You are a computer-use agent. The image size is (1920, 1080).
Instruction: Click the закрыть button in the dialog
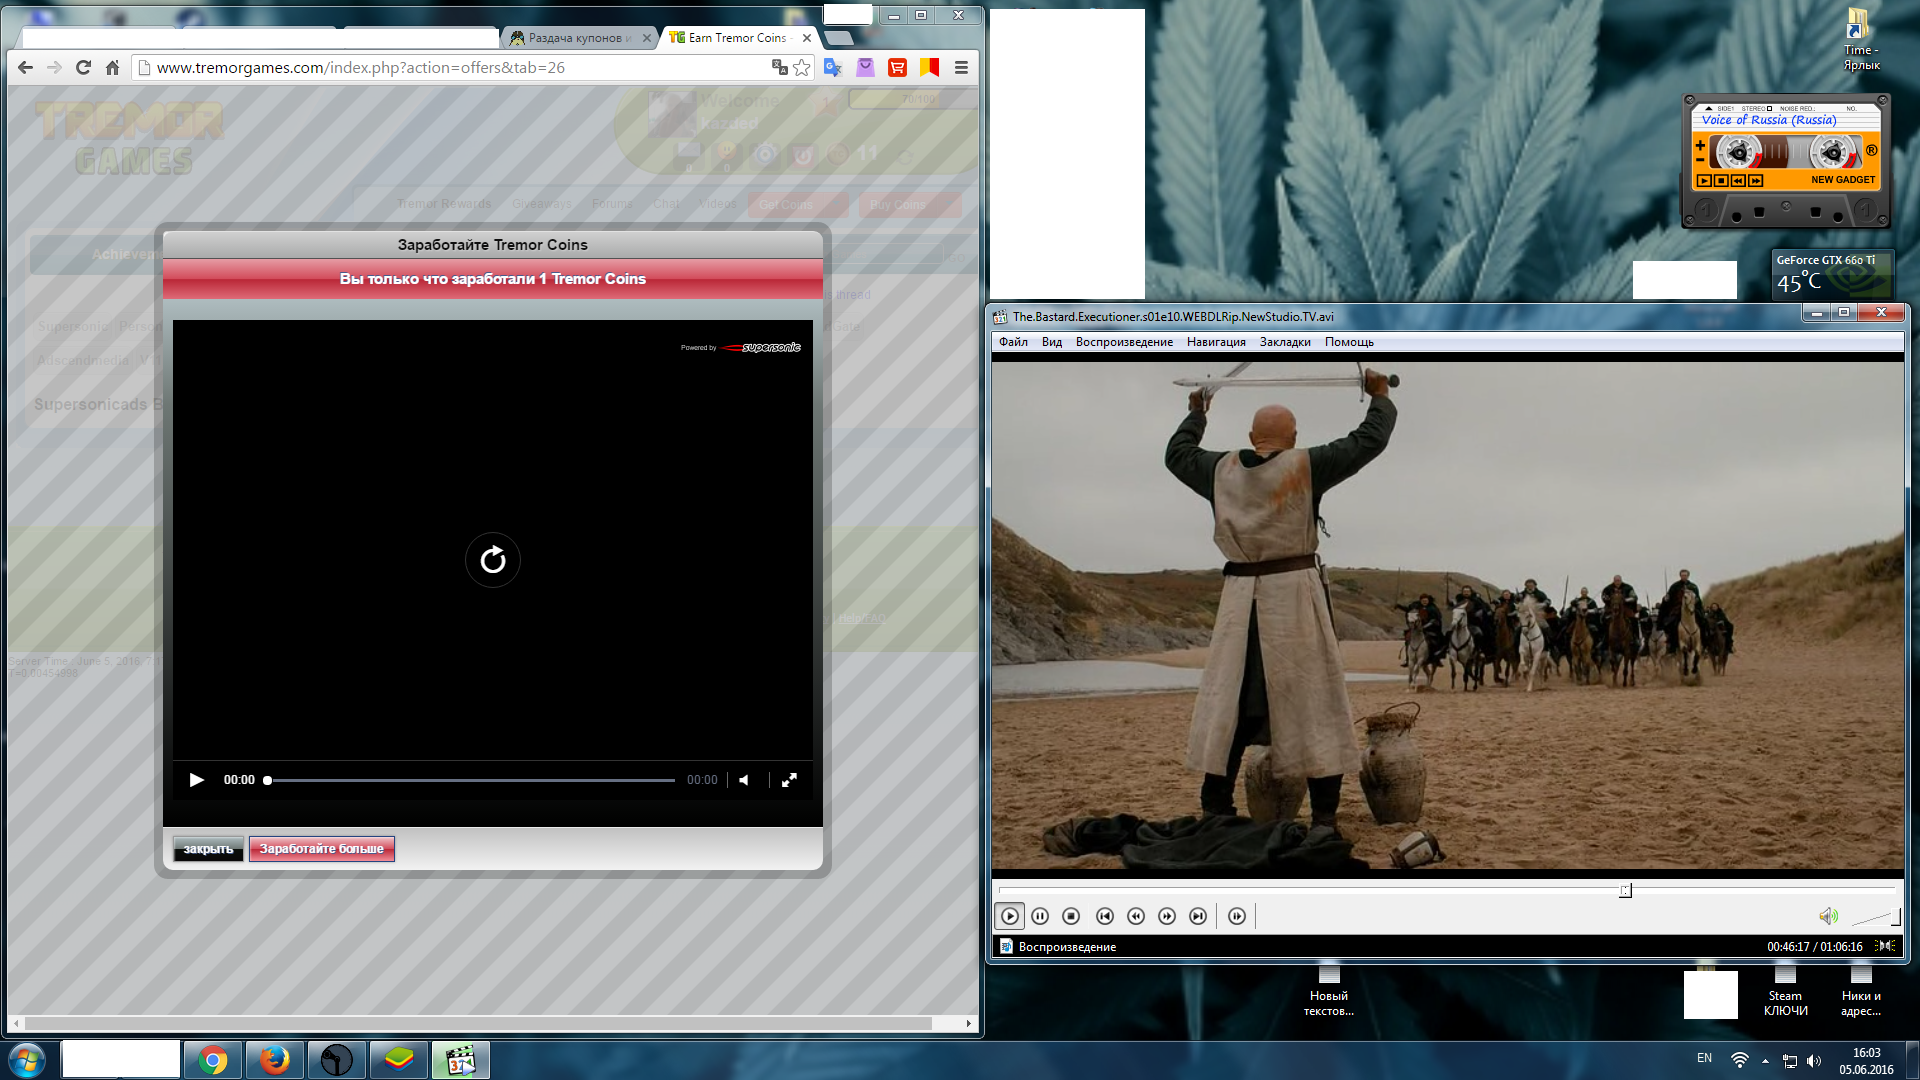208,849
